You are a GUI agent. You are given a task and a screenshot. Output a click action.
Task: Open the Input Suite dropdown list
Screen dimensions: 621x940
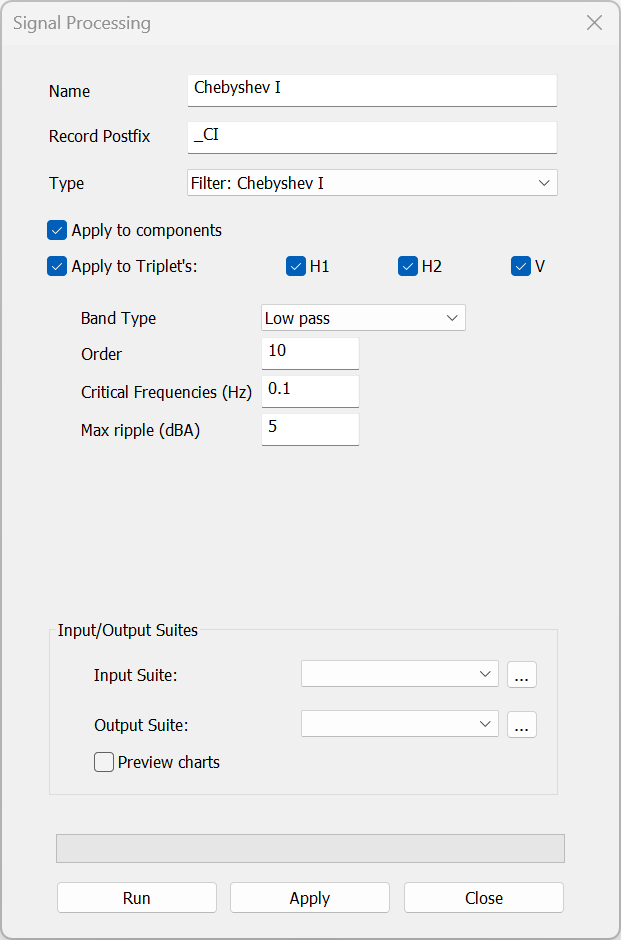point(399,674)
